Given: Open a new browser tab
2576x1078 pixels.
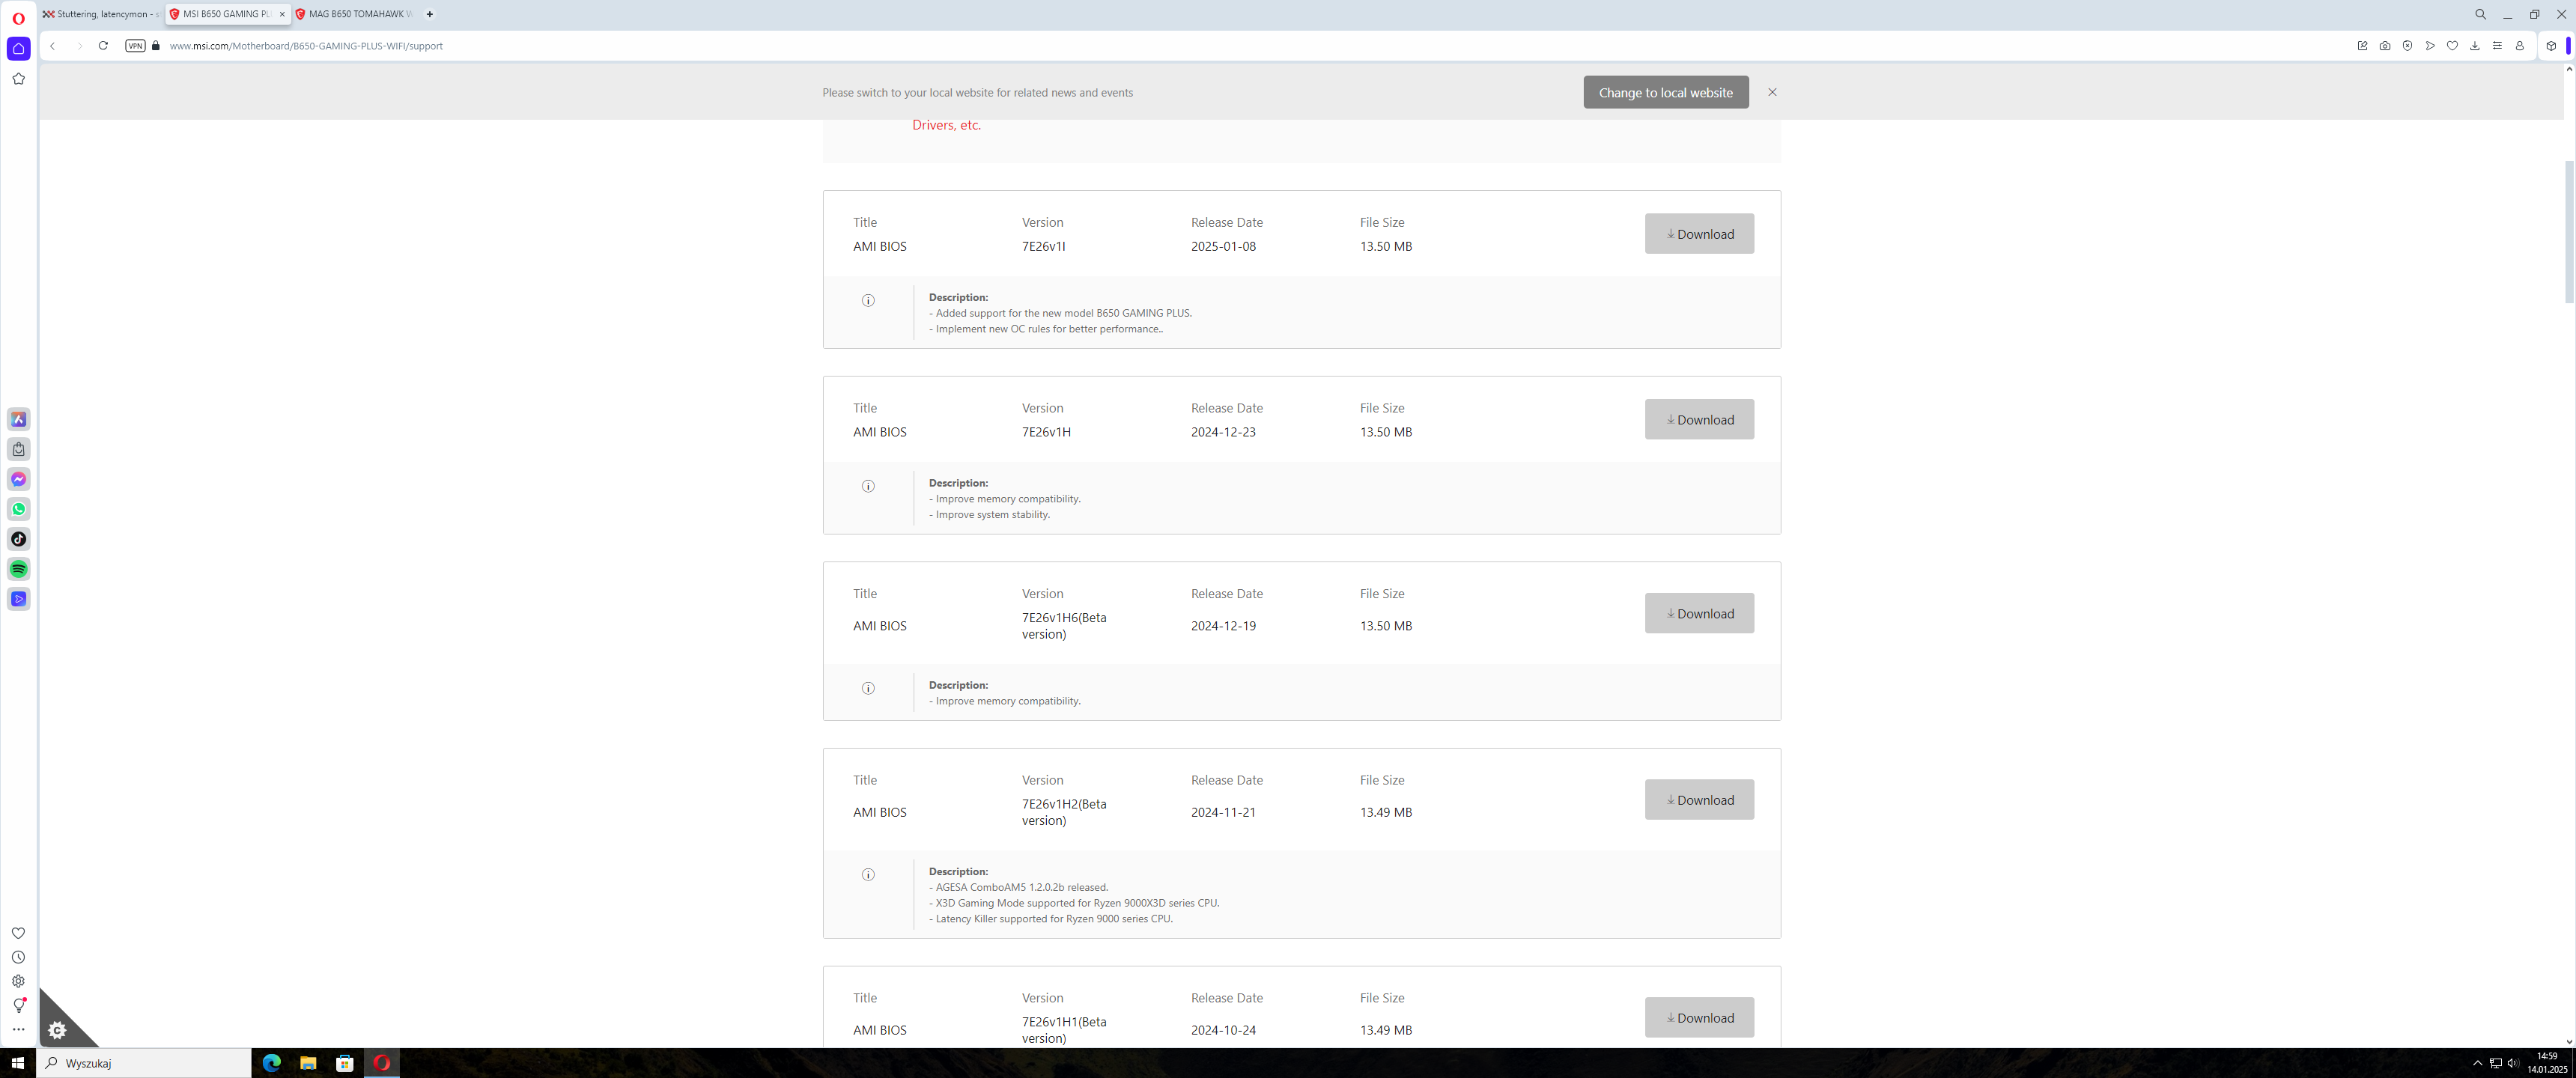Looking at the screenshot, I should point(430,14).
